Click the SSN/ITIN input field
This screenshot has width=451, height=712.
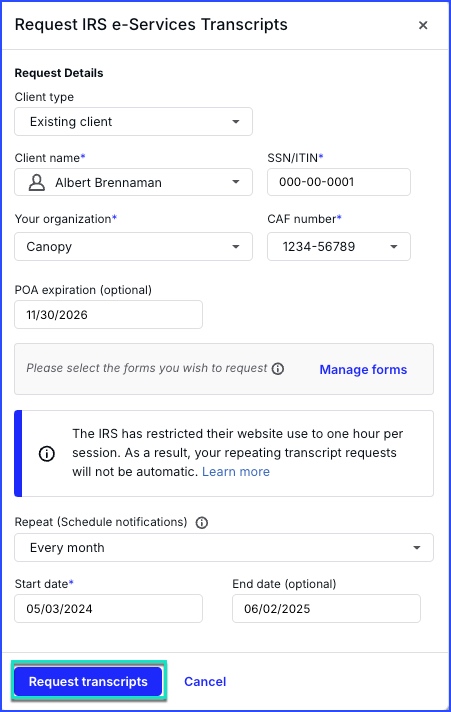(x=339, y=182)
